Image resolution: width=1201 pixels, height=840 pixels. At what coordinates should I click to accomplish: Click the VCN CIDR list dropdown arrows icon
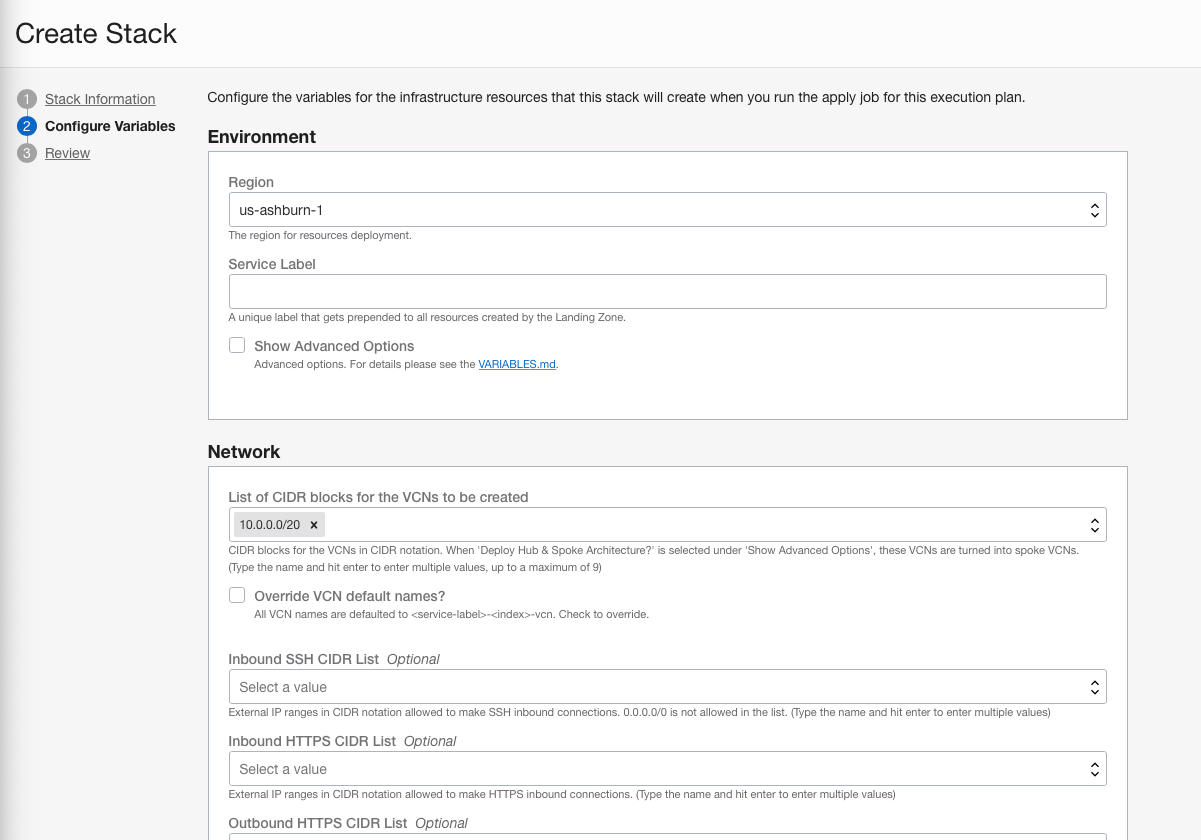click(x=1094, y=524)
